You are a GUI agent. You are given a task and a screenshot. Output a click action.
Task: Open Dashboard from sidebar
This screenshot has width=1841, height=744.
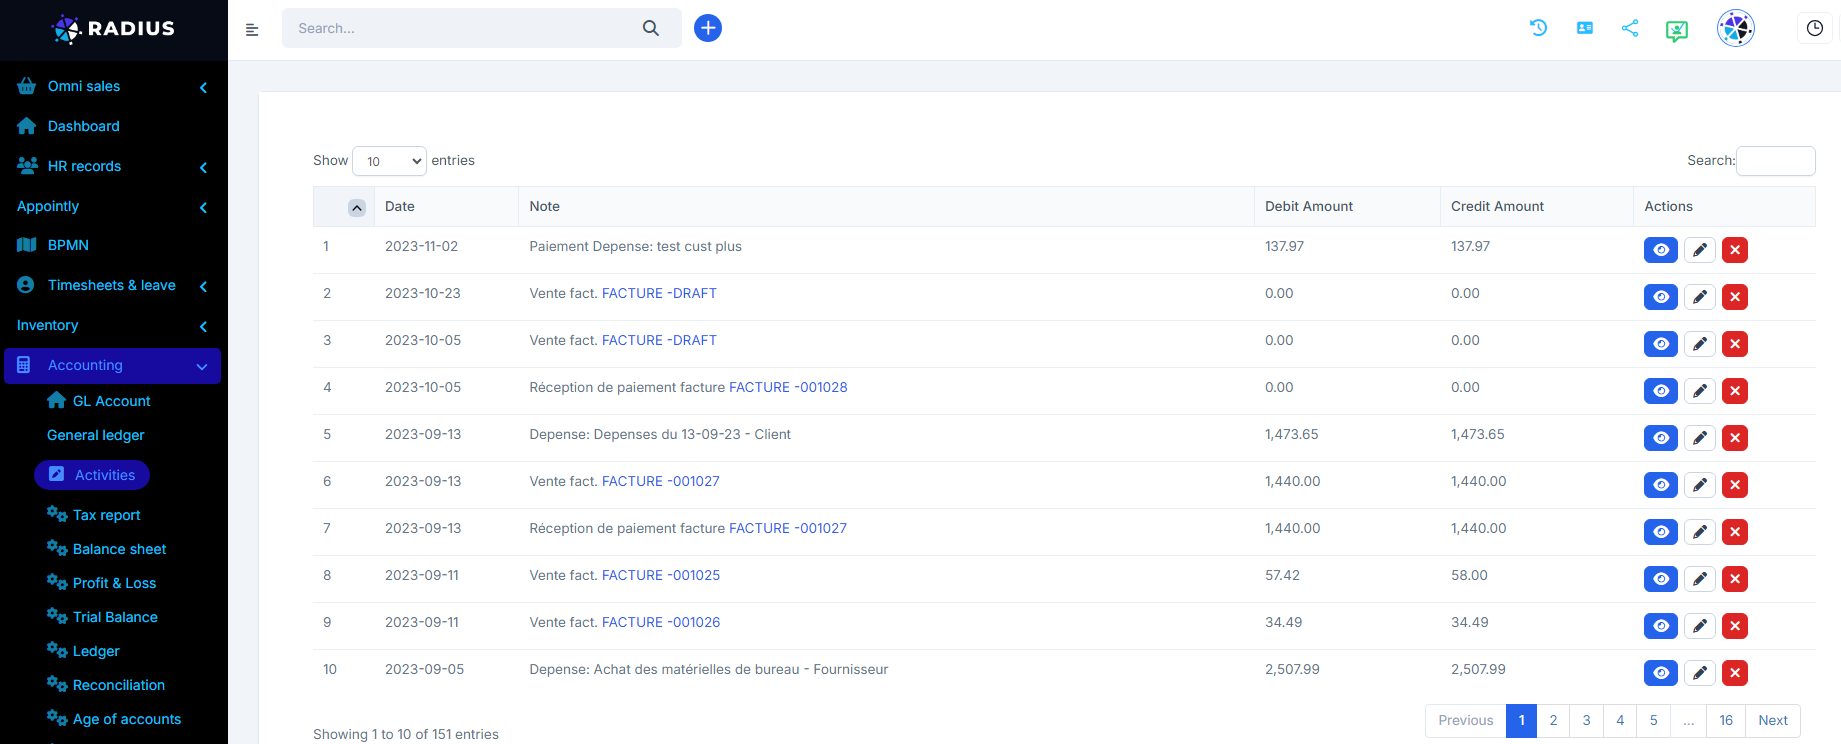84,126
